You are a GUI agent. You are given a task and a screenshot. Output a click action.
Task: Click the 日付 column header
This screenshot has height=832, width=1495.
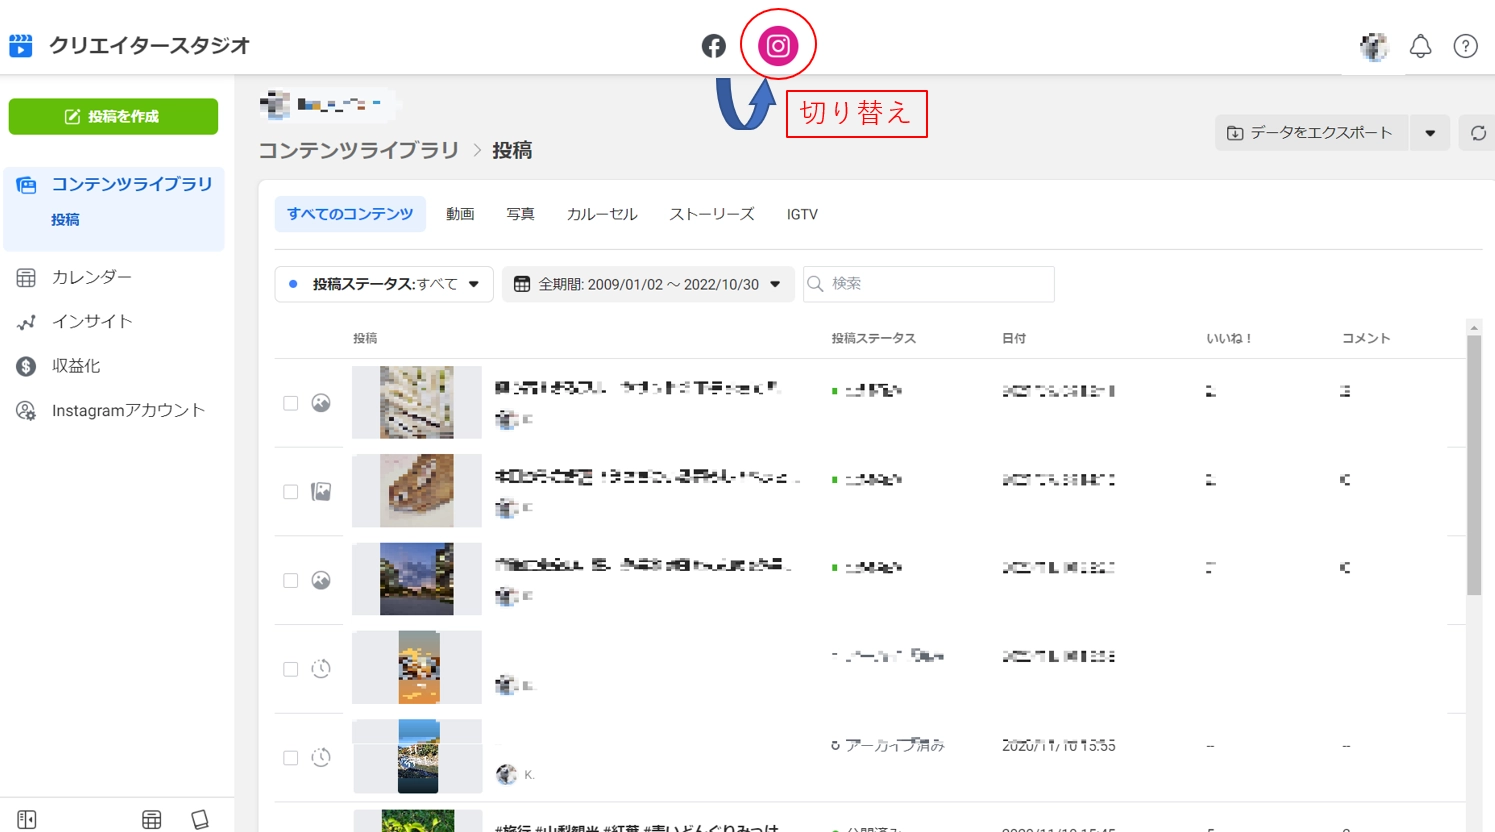(x=1014, y=339)
